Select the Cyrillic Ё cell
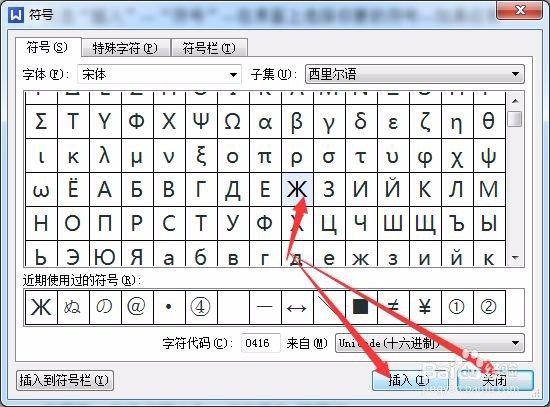This screenshot has height=407, width=550. [73, 189]
